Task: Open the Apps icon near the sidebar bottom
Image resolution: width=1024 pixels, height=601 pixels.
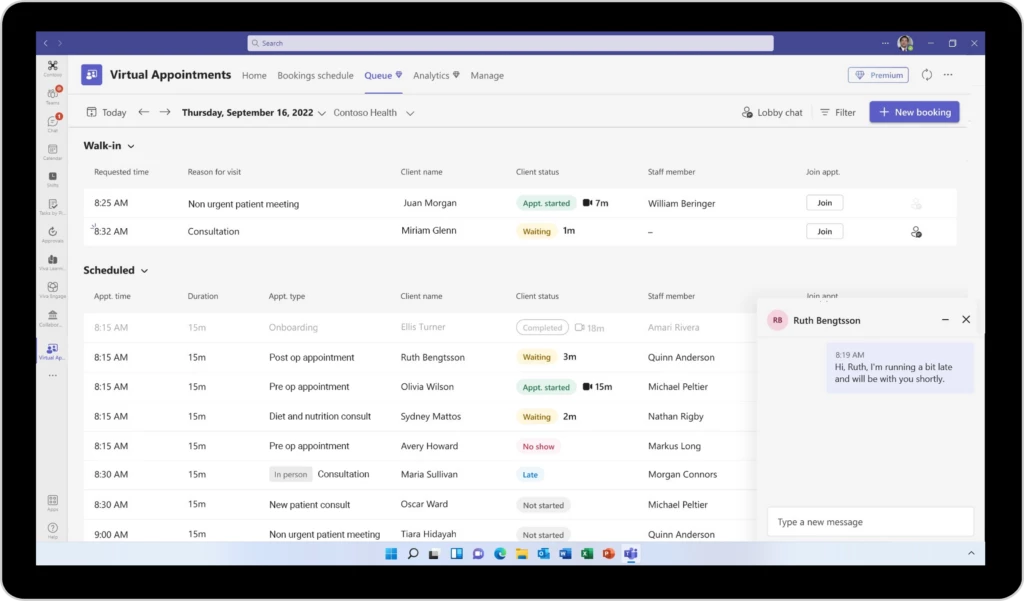Action: [52, 500]
